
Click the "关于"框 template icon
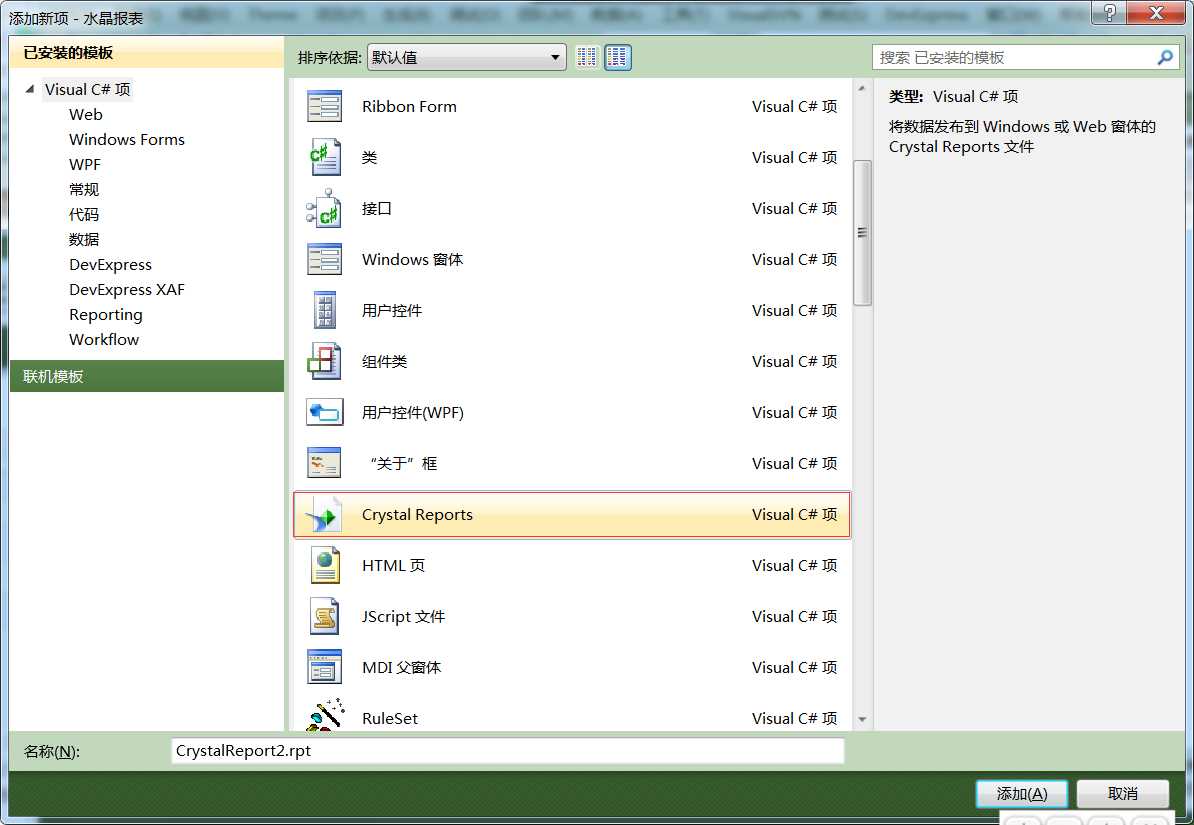(324, 463)
